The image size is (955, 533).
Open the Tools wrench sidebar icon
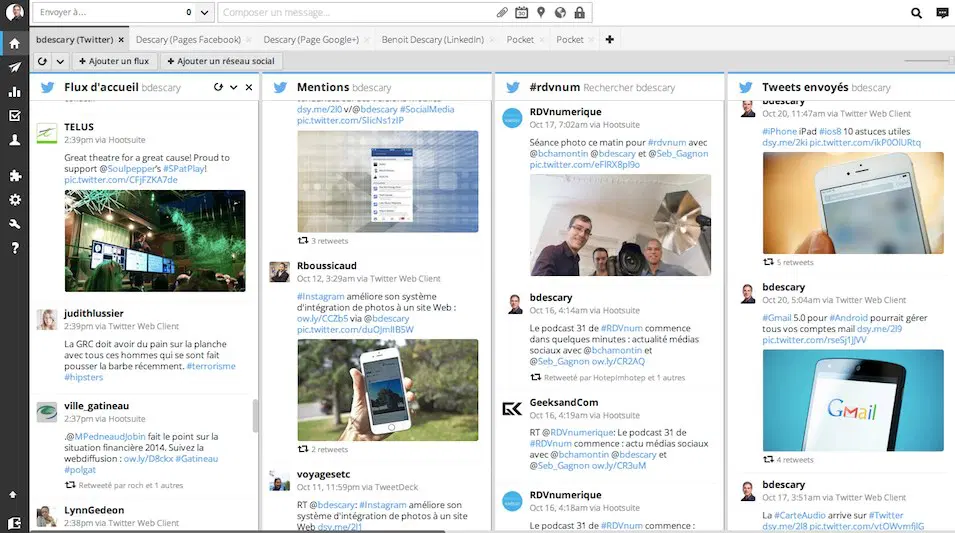15,224
